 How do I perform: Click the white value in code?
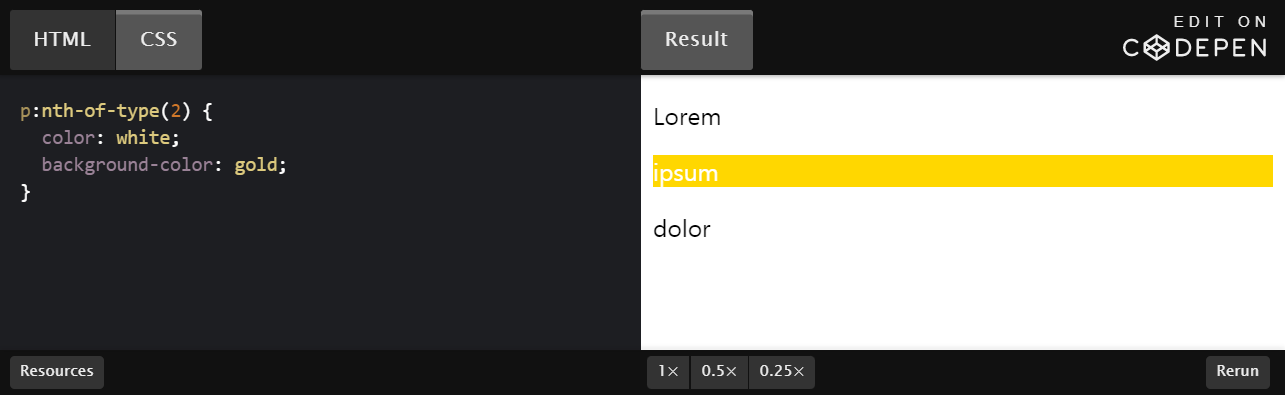click(143, 138)
